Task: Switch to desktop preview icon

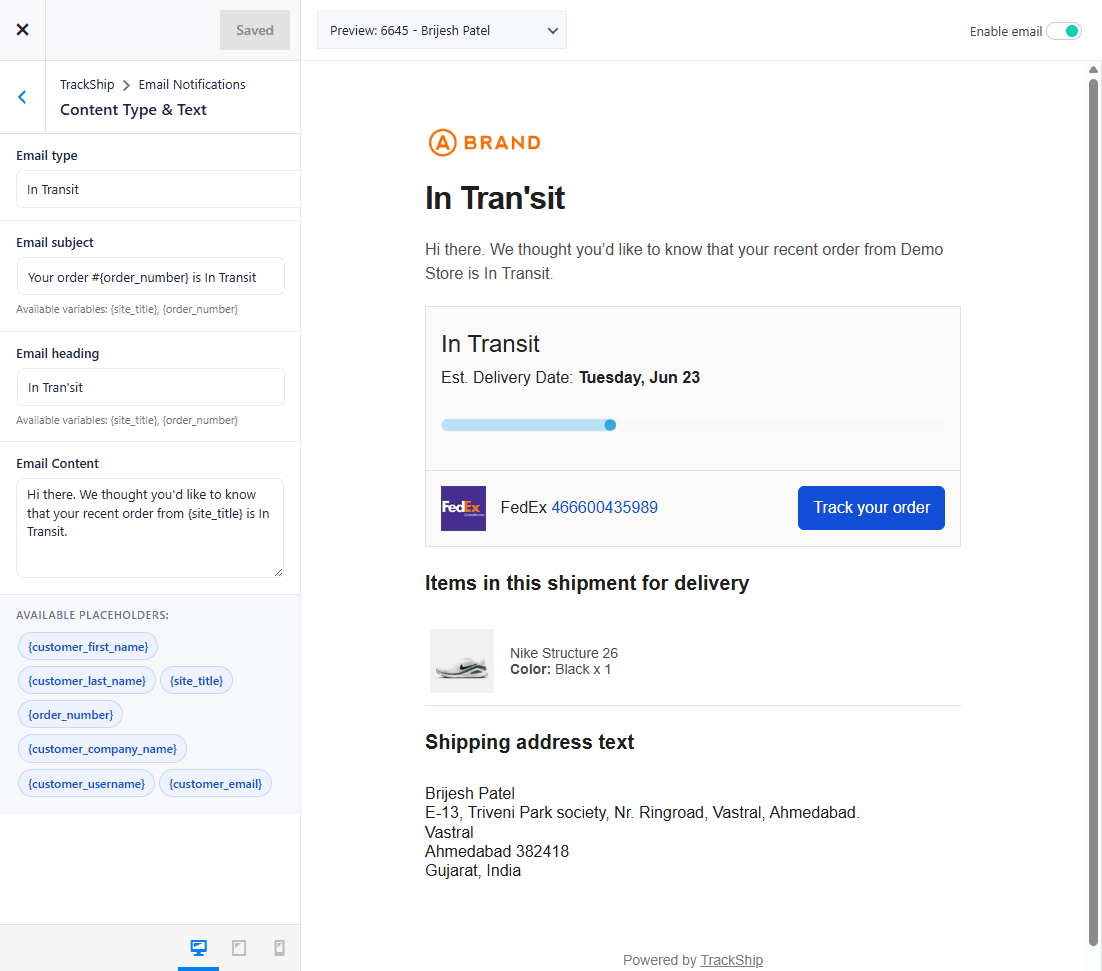Action: tap(198, 948)
